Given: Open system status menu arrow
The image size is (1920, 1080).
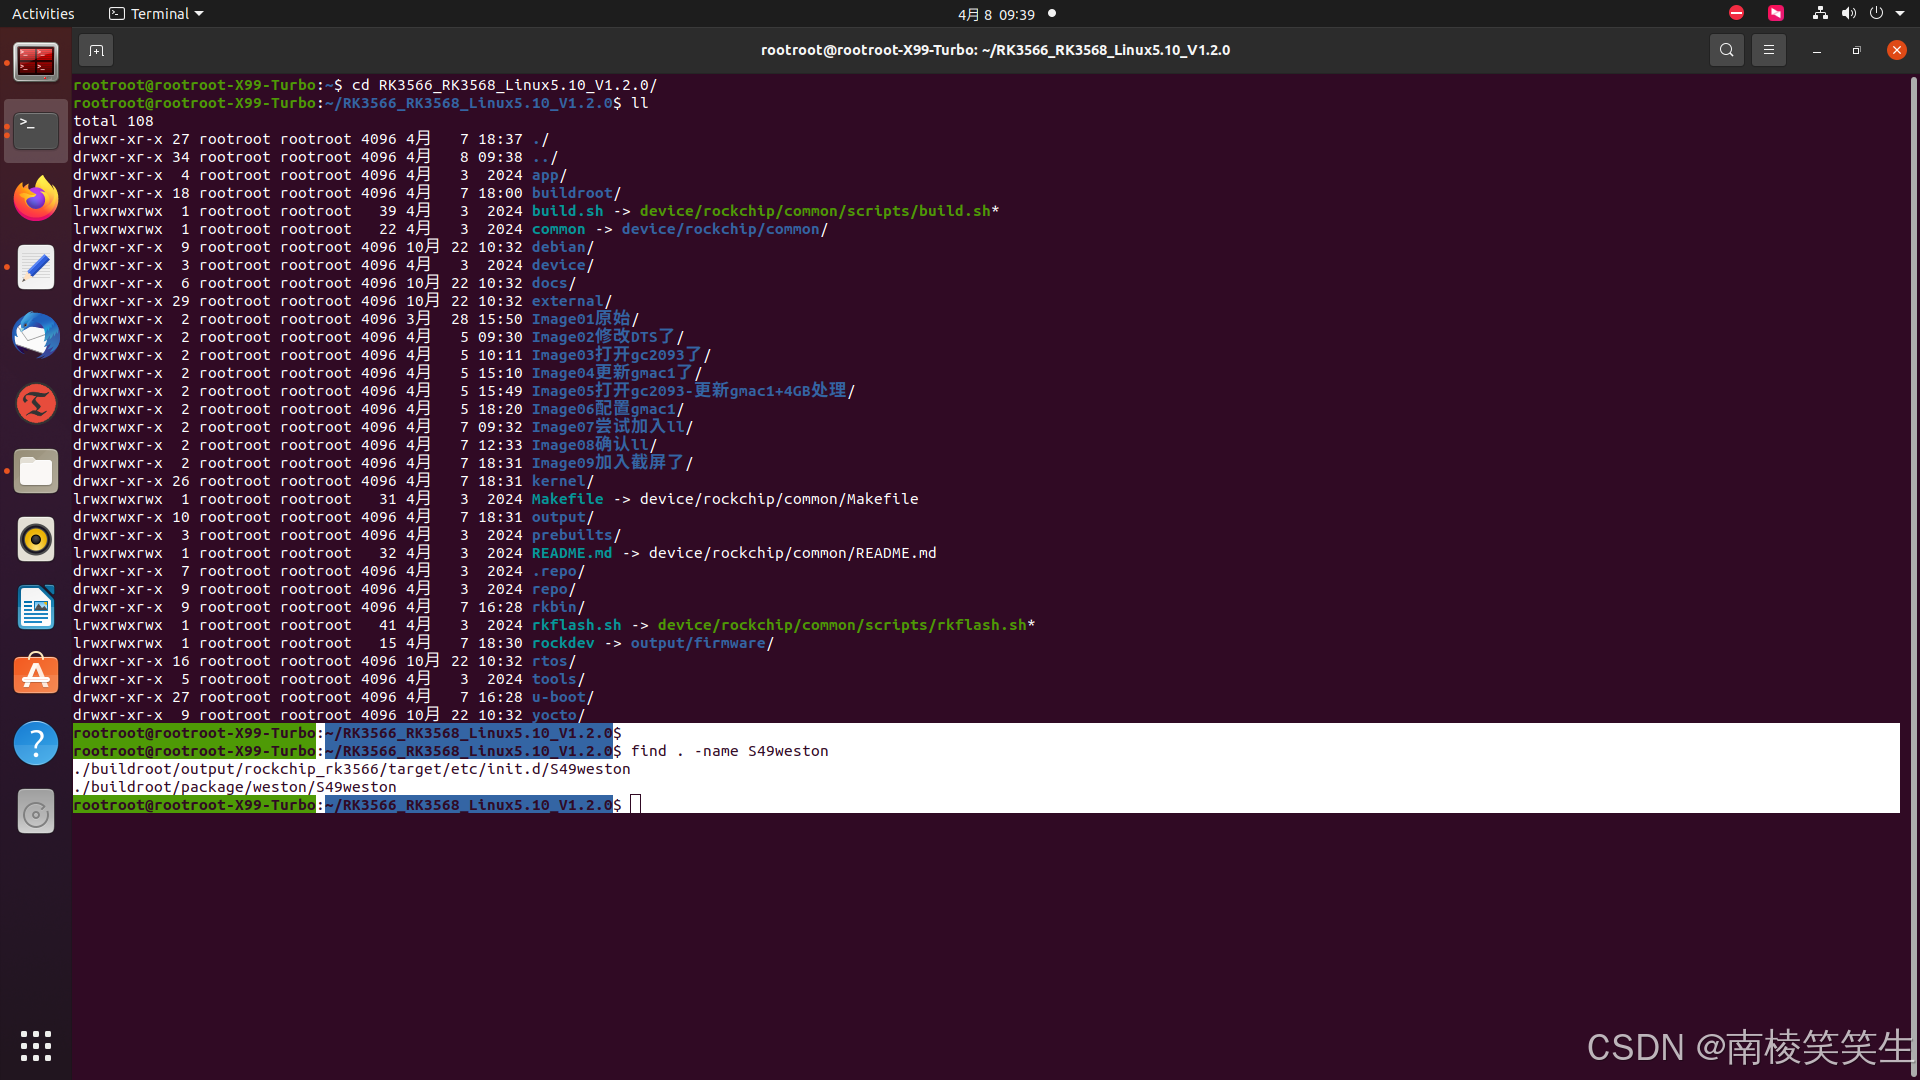Looking at the screenshot, I should pos(1900,14).
